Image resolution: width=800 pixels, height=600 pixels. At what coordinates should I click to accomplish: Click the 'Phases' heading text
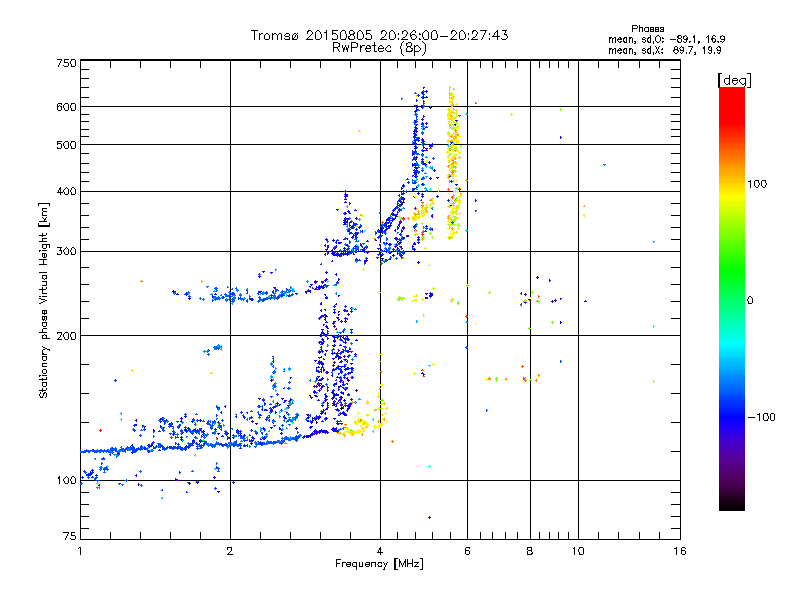tap(647, 29)
